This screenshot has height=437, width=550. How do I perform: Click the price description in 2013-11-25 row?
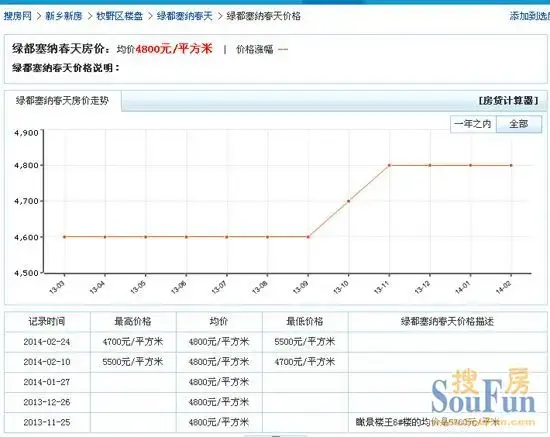coord(427,422)
